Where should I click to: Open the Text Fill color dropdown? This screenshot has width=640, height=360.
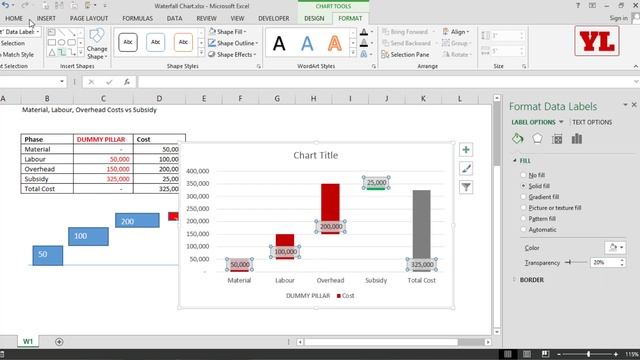pos(371,31)
